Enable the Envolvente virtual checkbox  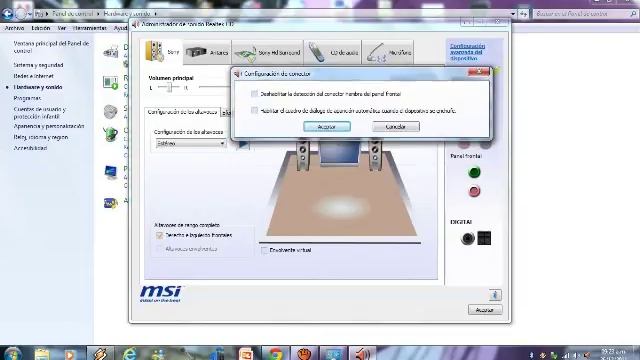pos(264,250)
